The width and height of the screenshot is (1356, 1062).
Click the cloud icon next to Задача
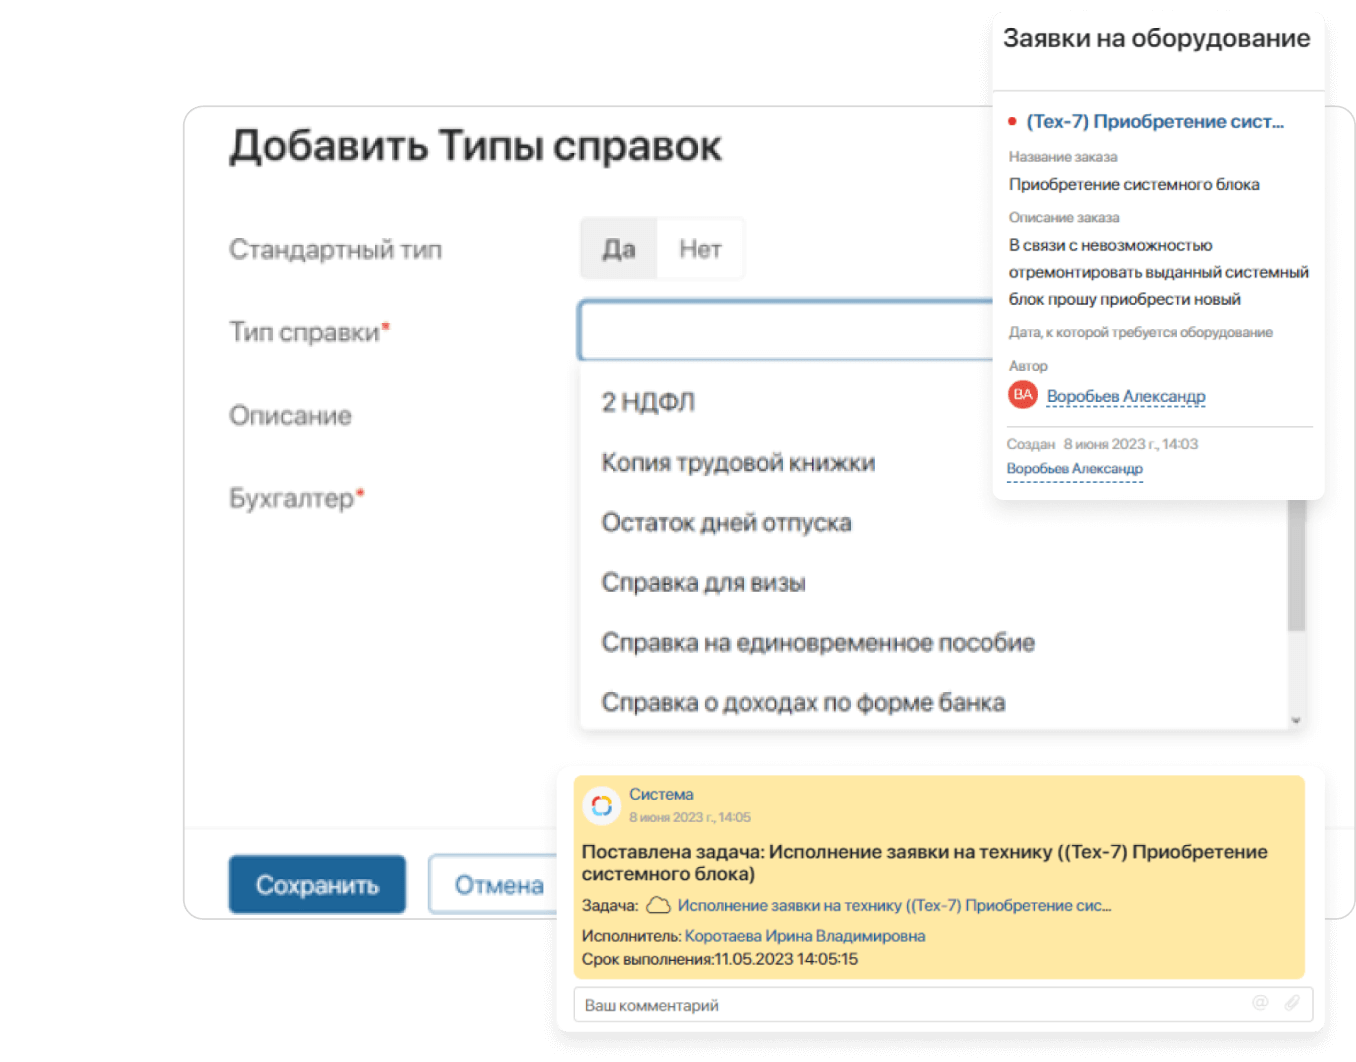pos(659,905)
